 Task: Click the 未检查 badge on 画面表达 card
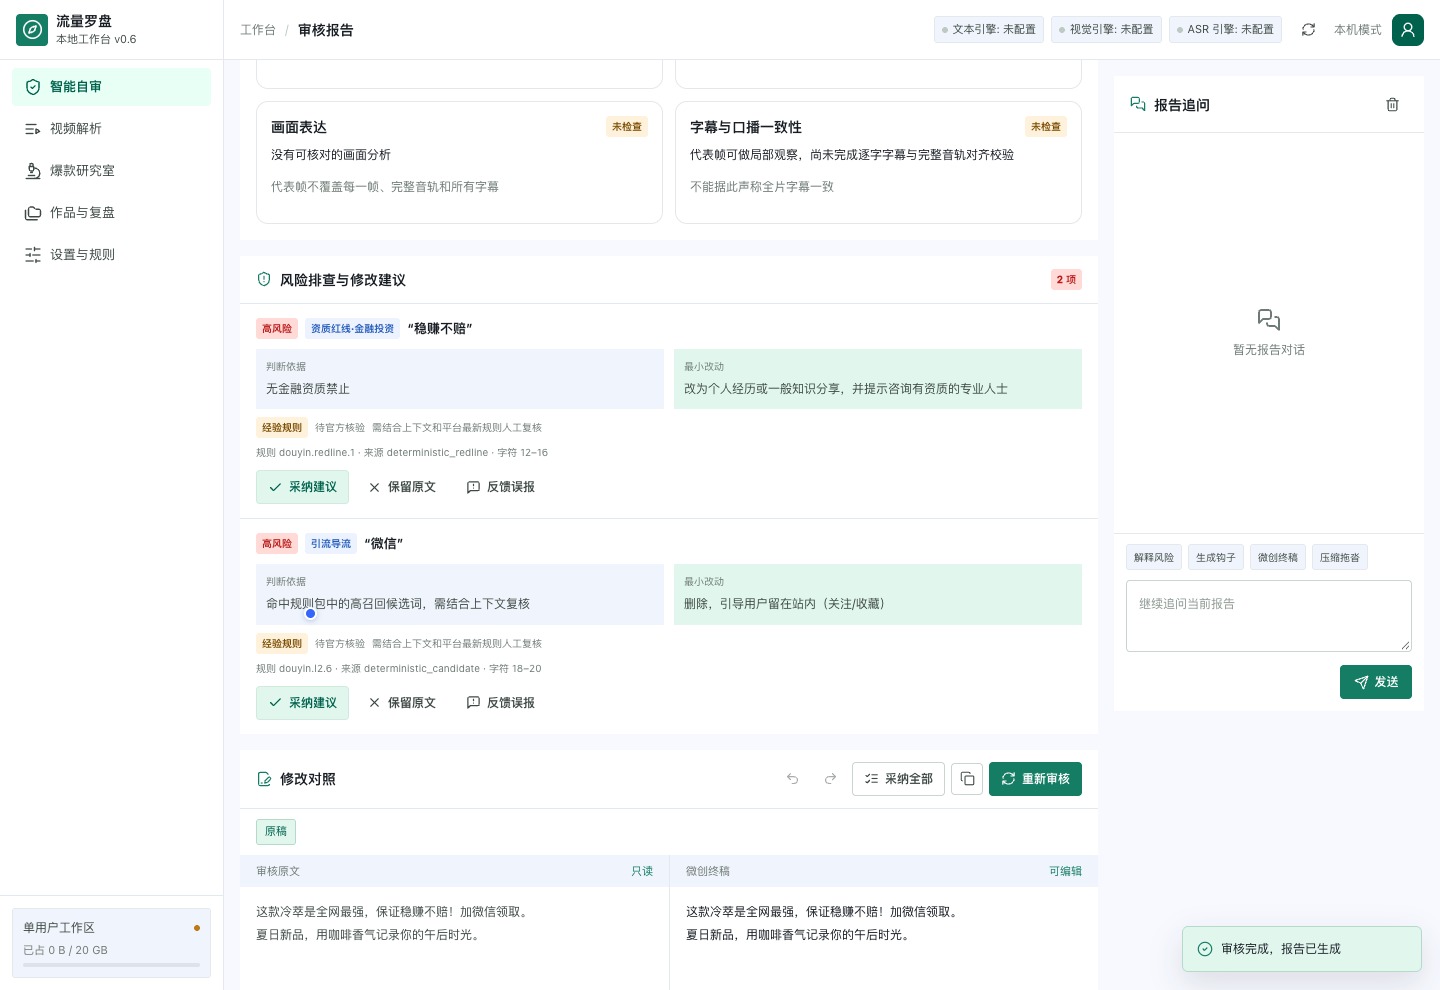click(627, 127)
